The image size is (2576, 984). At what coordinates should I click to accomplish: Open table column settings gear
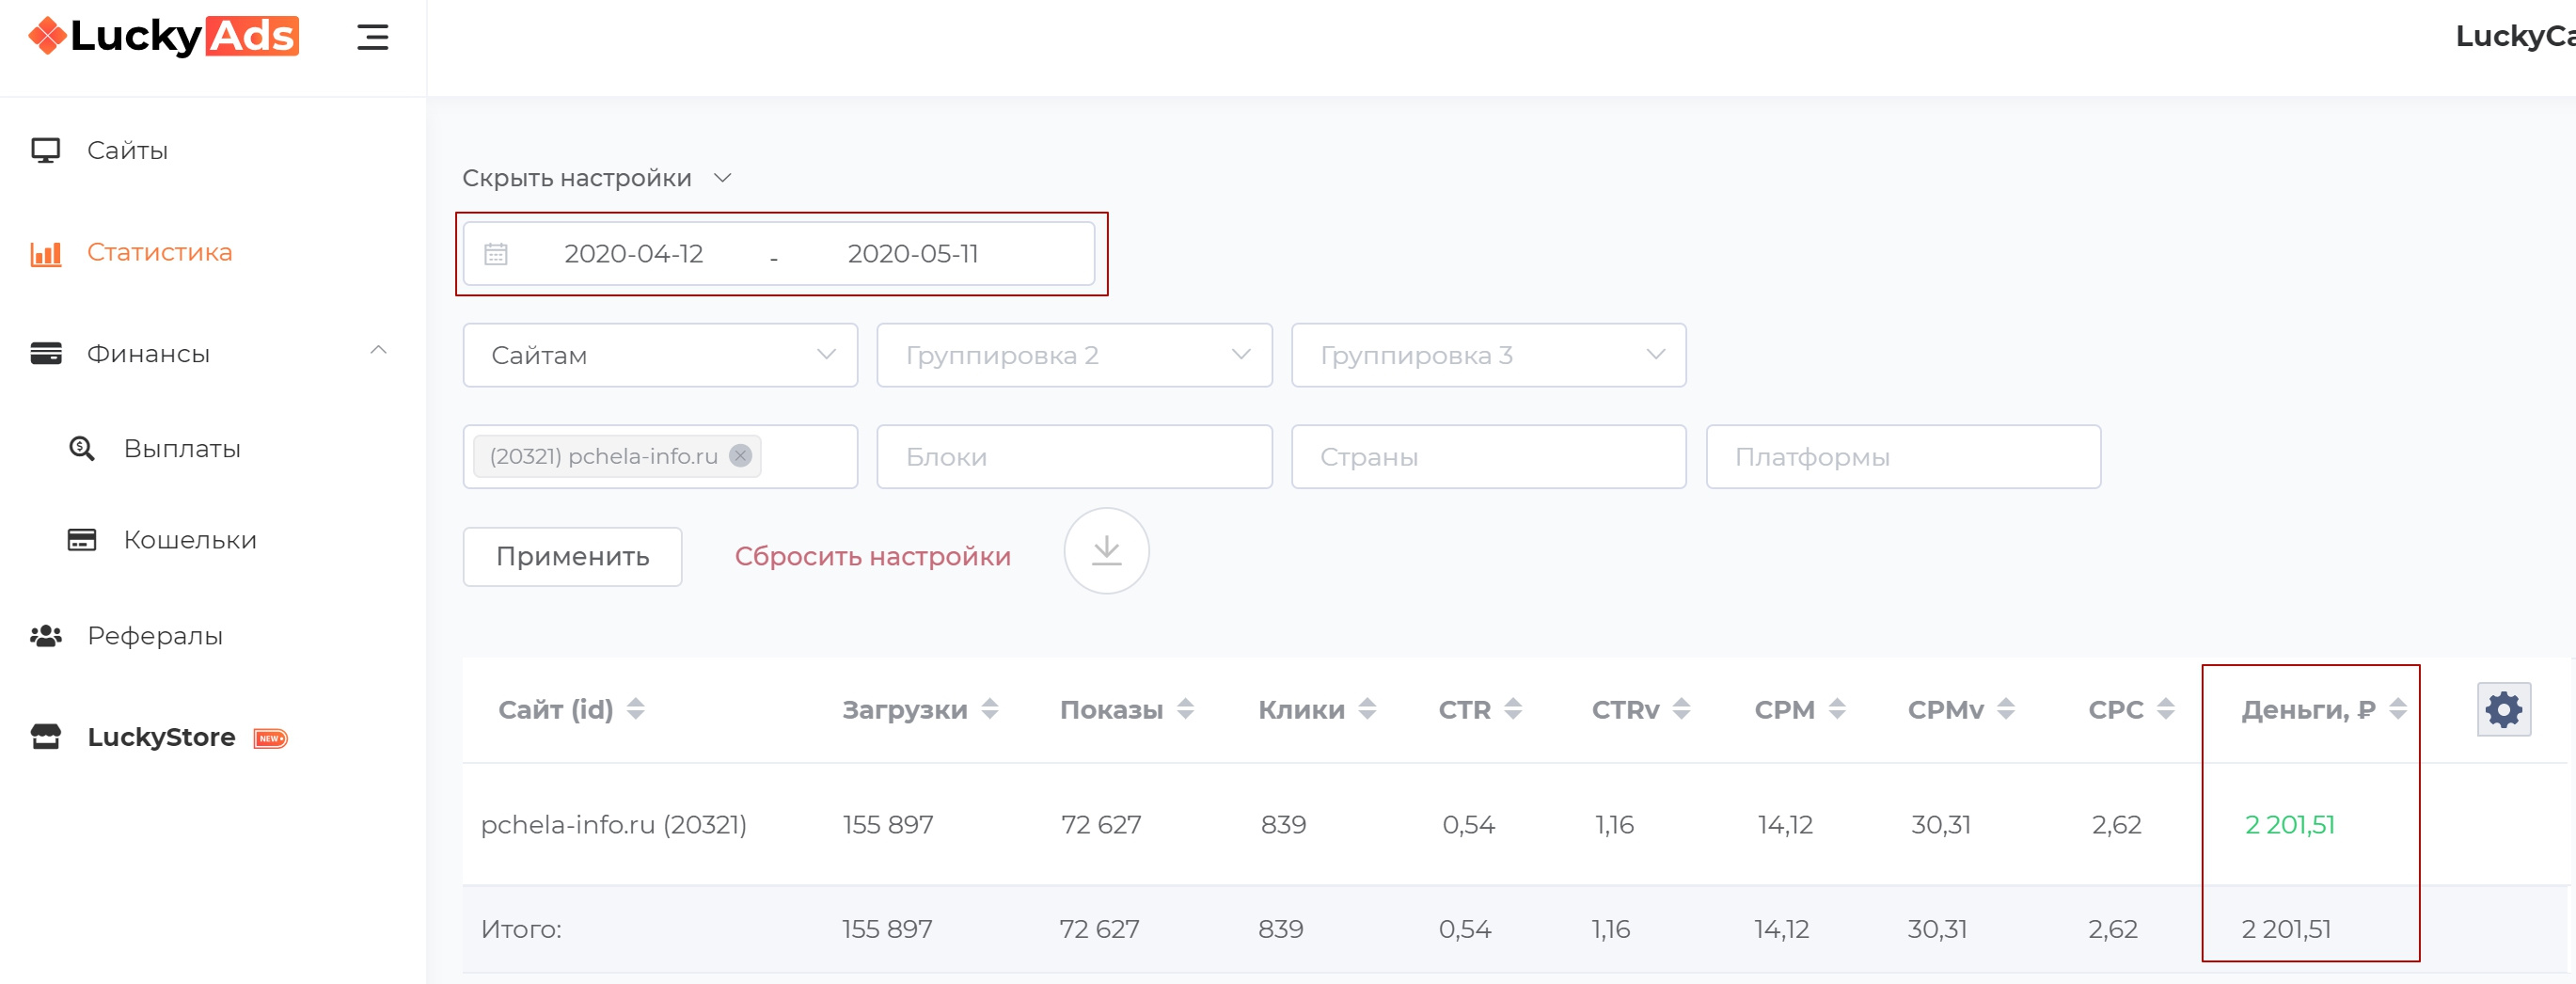click(x=2503, y=710)
